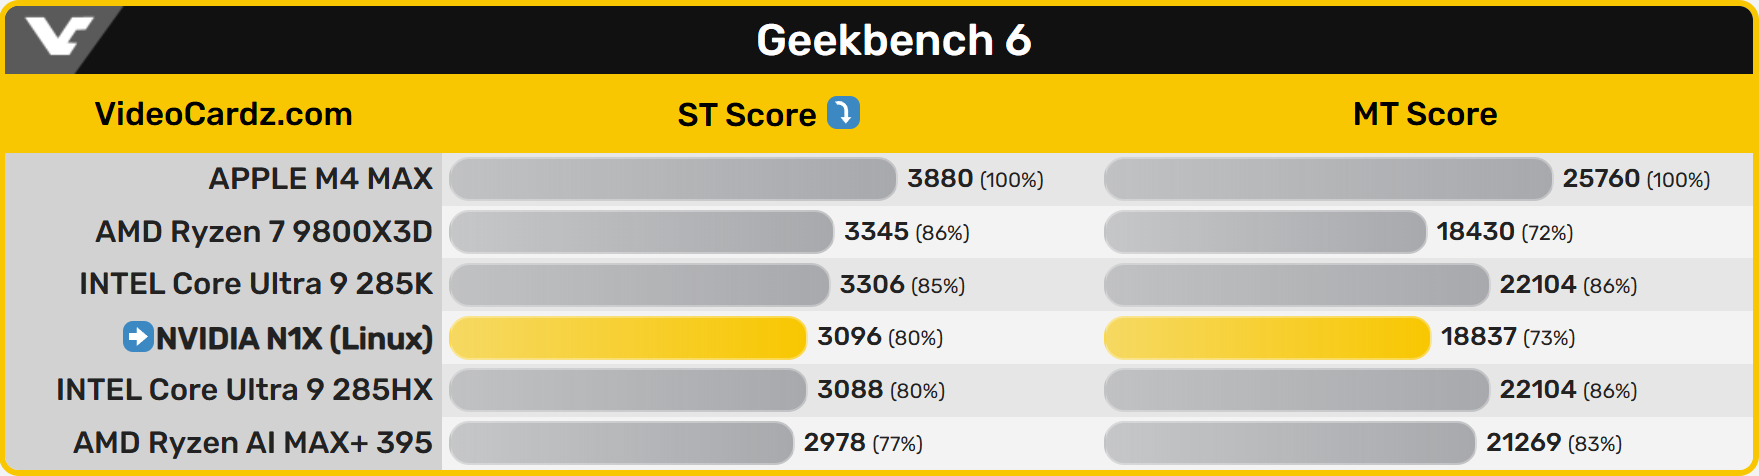Screen dimensions: 1759x476
Task: Click the blue arrow icon before NVIDIA N1X
Action: pos(137,337)
